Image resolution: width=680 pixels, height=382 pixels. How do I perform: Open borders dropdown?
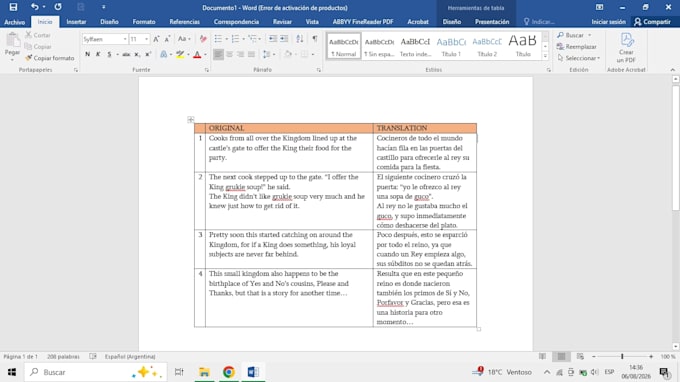pos(313,54)
